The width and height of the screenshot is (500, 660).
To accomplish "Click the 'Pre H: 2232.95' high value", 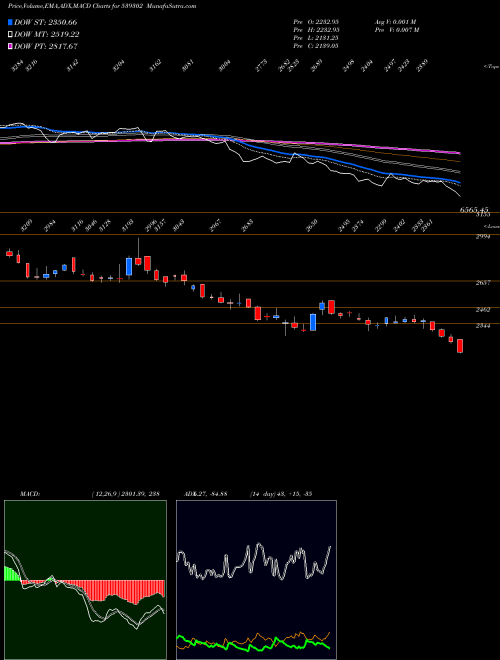I will point(316,30).
